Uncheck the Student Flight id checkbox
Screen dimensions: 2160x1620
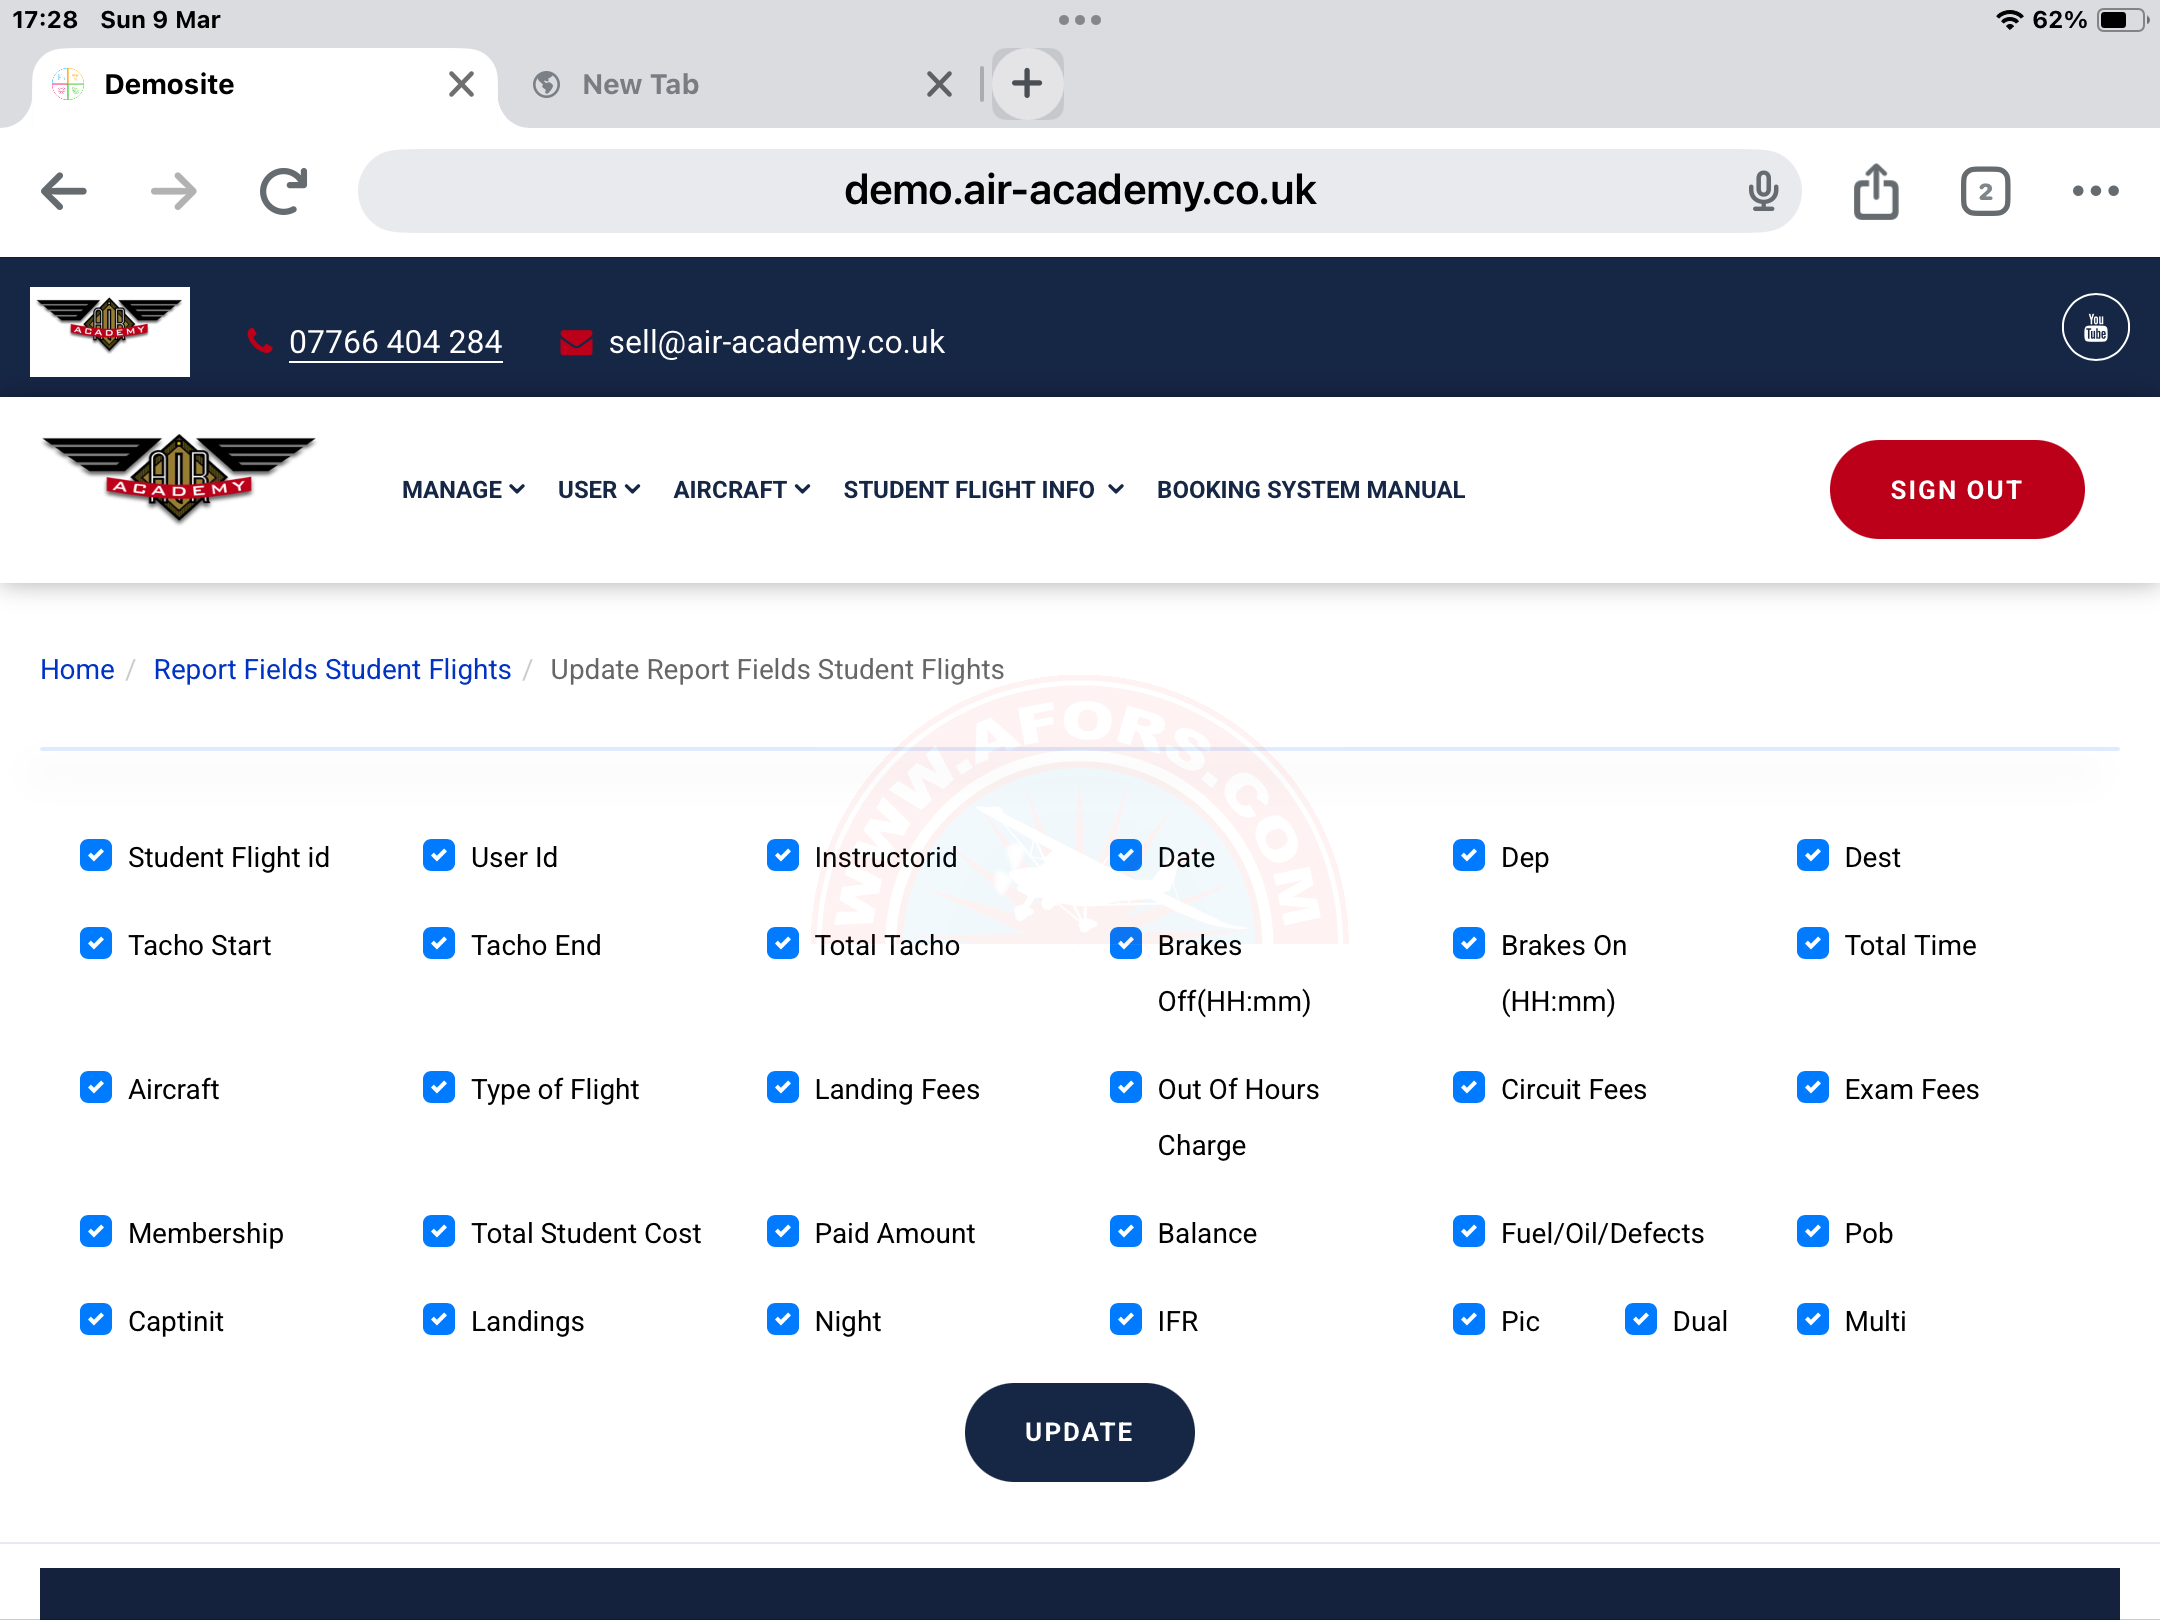coord(96,856)
